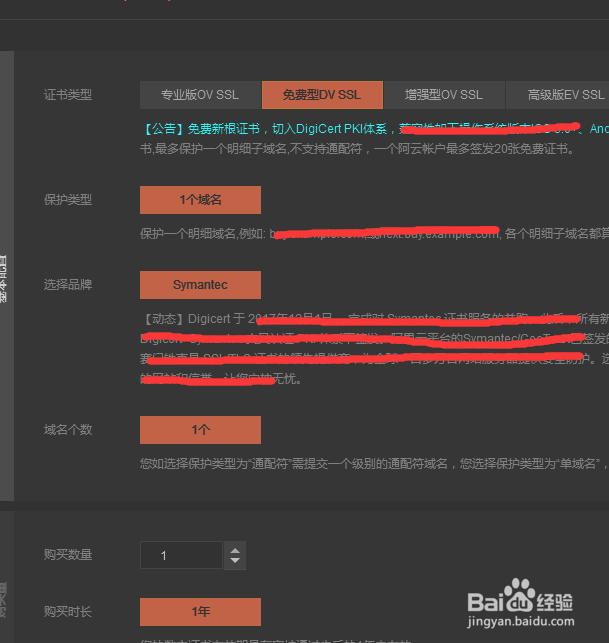Choose the Symantec brand option
The height and width of the screenshot is (643, 609).
click(x=200, y=285)
